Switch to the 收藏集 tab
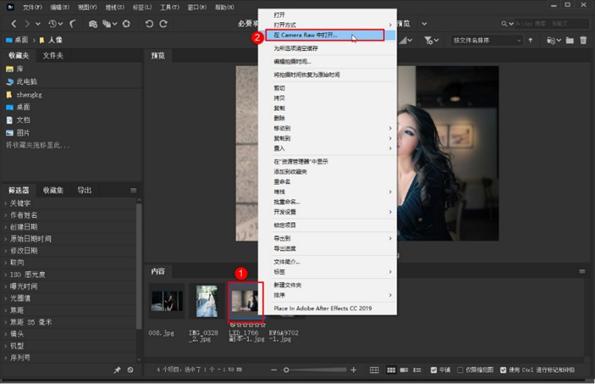 53,190
